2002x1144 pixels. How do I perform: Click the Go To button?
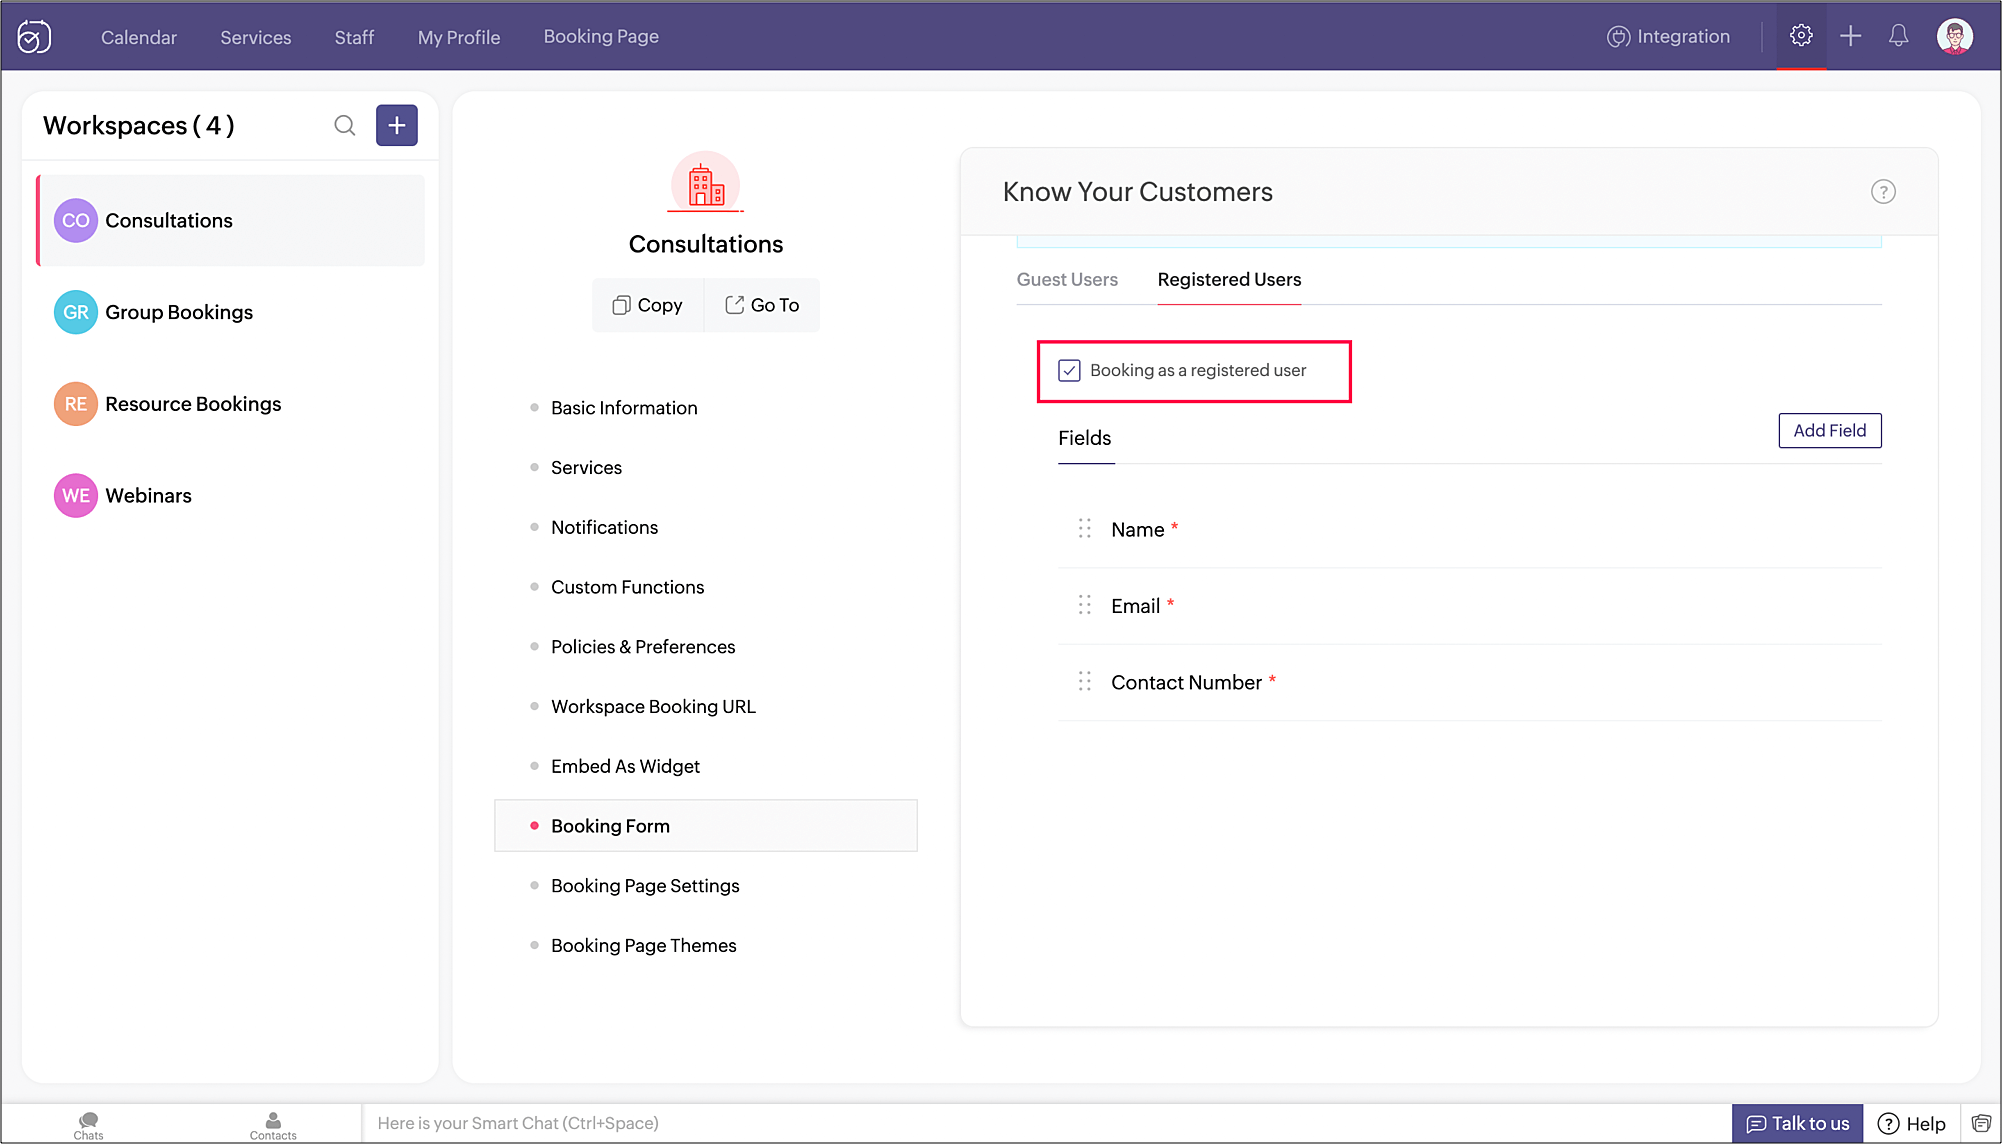point(762,305)
